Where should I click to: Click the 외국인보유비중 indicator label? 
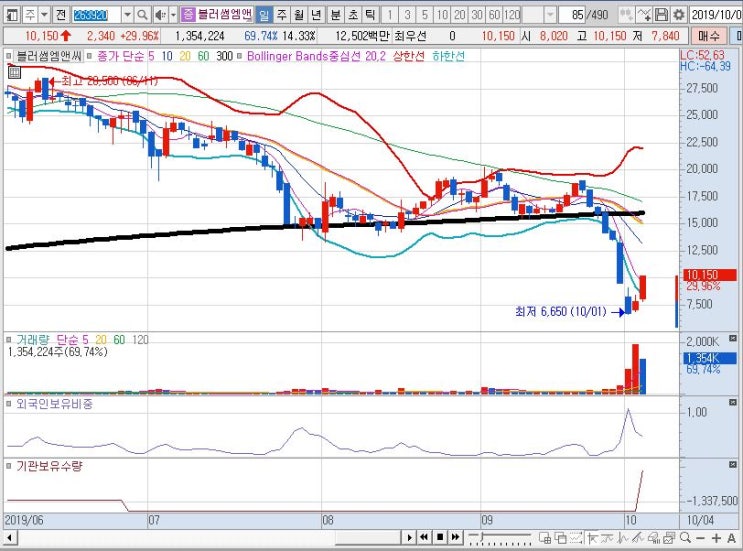coord(54,404)
